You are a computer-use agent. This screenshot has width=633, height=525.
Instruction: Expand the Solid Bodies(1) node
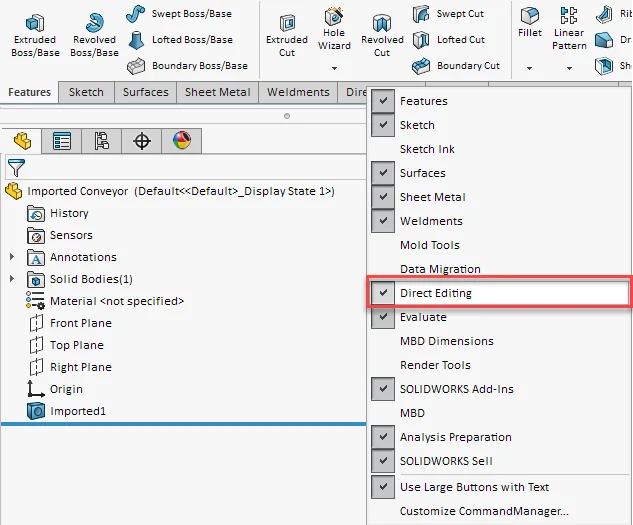[12, 279]
